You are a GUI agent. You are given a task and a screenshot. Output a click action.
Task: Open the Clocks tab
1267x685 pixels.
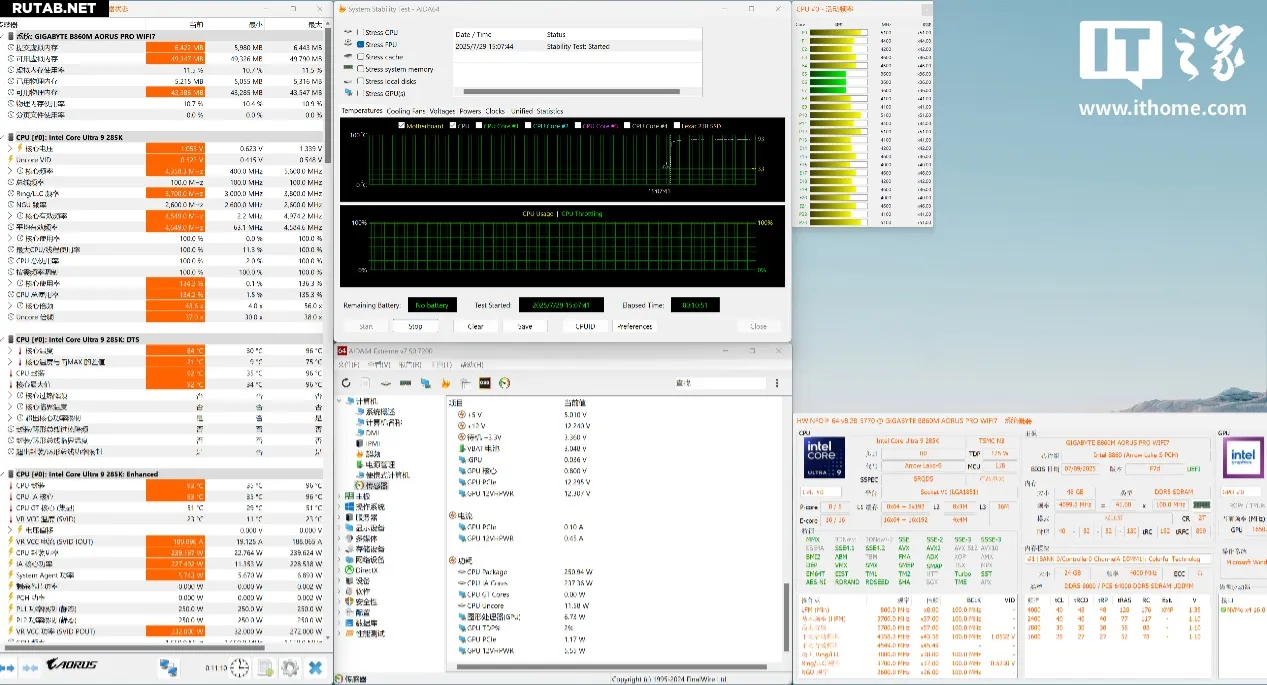pos(495,111)
